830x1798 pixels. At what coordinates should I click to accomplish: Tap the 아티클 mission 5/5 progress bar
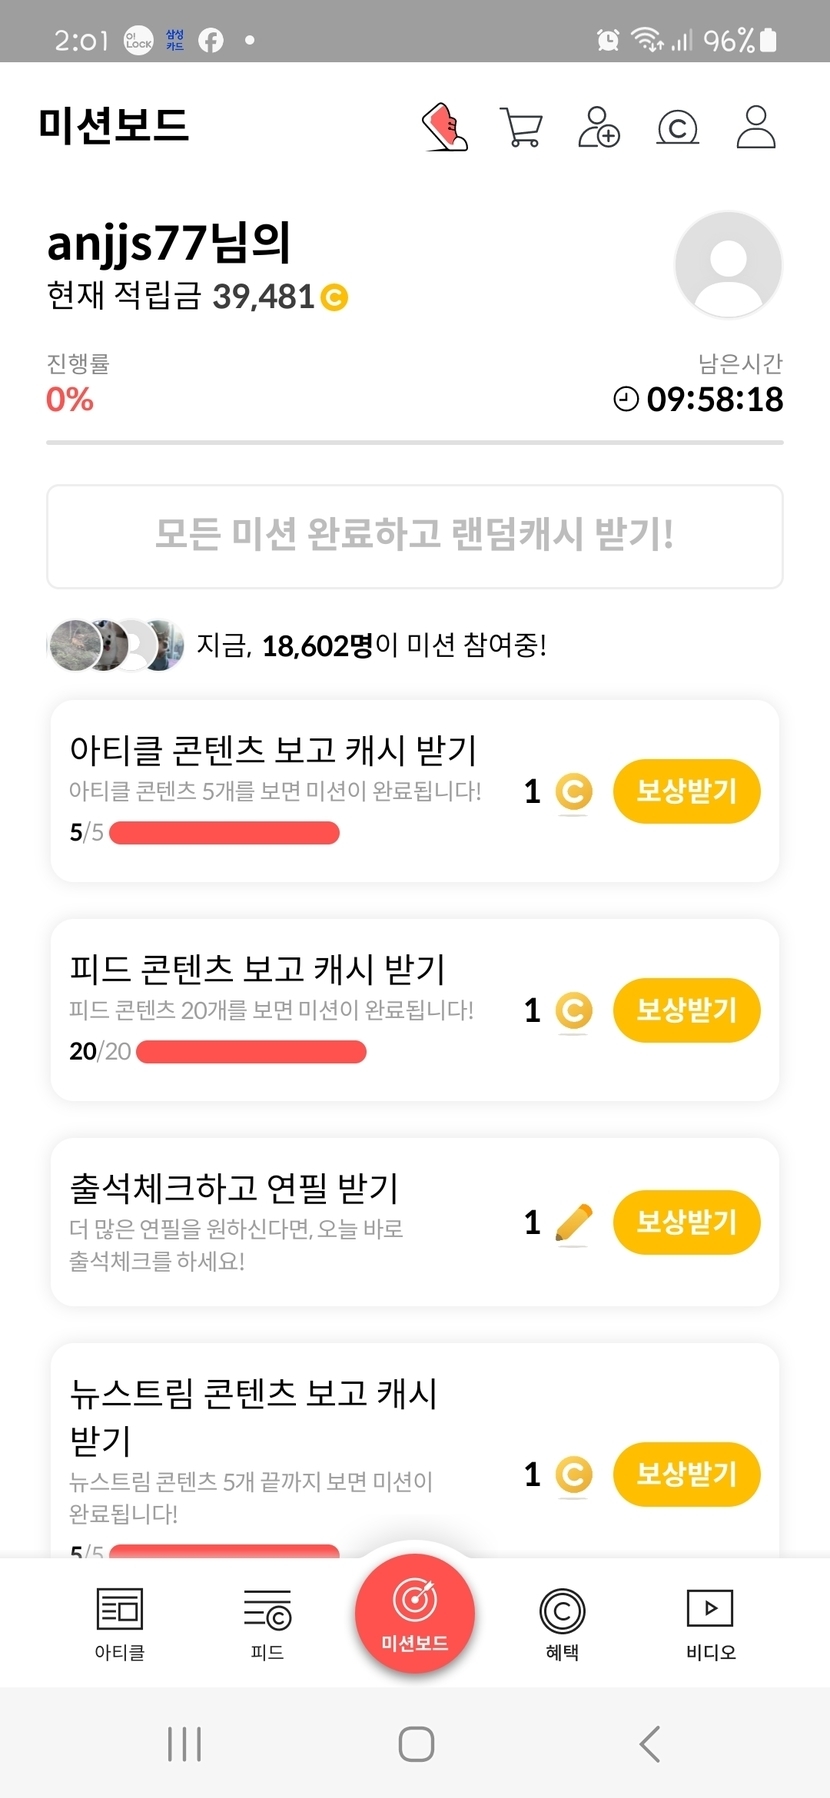[224, 833]
